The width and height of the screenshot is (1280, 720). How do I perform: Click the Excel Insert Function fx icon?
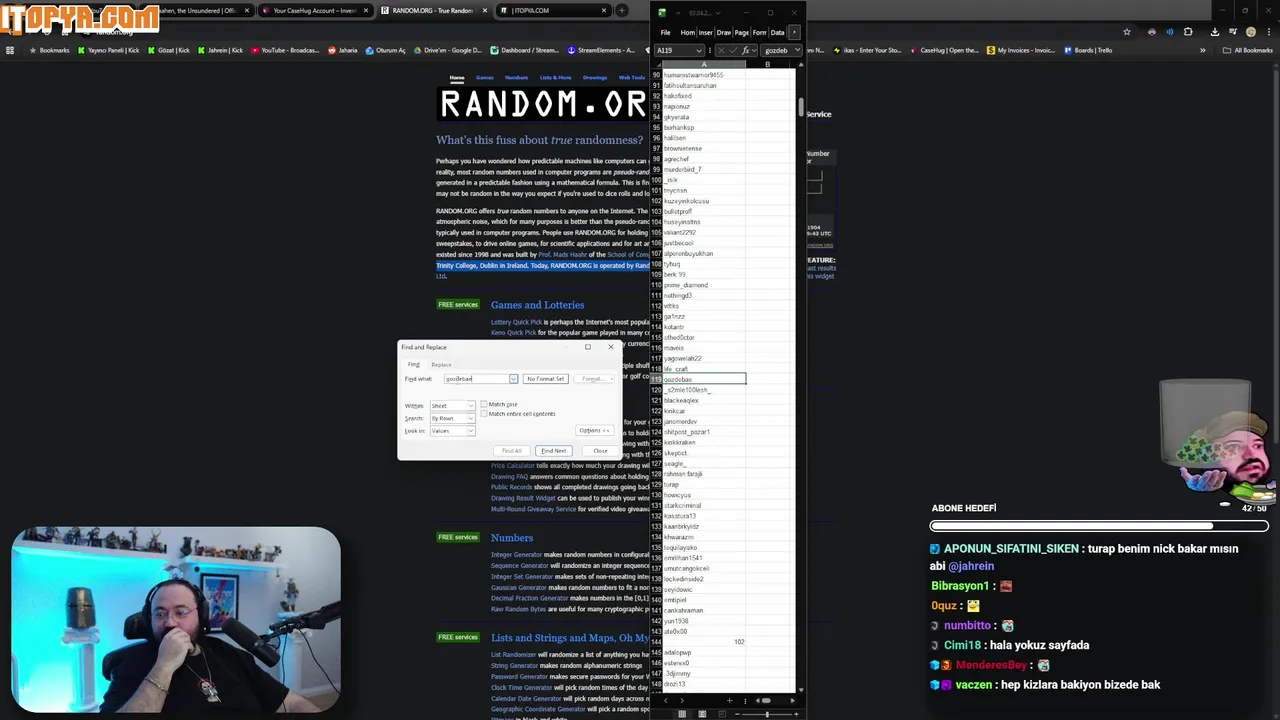(746, 50)
